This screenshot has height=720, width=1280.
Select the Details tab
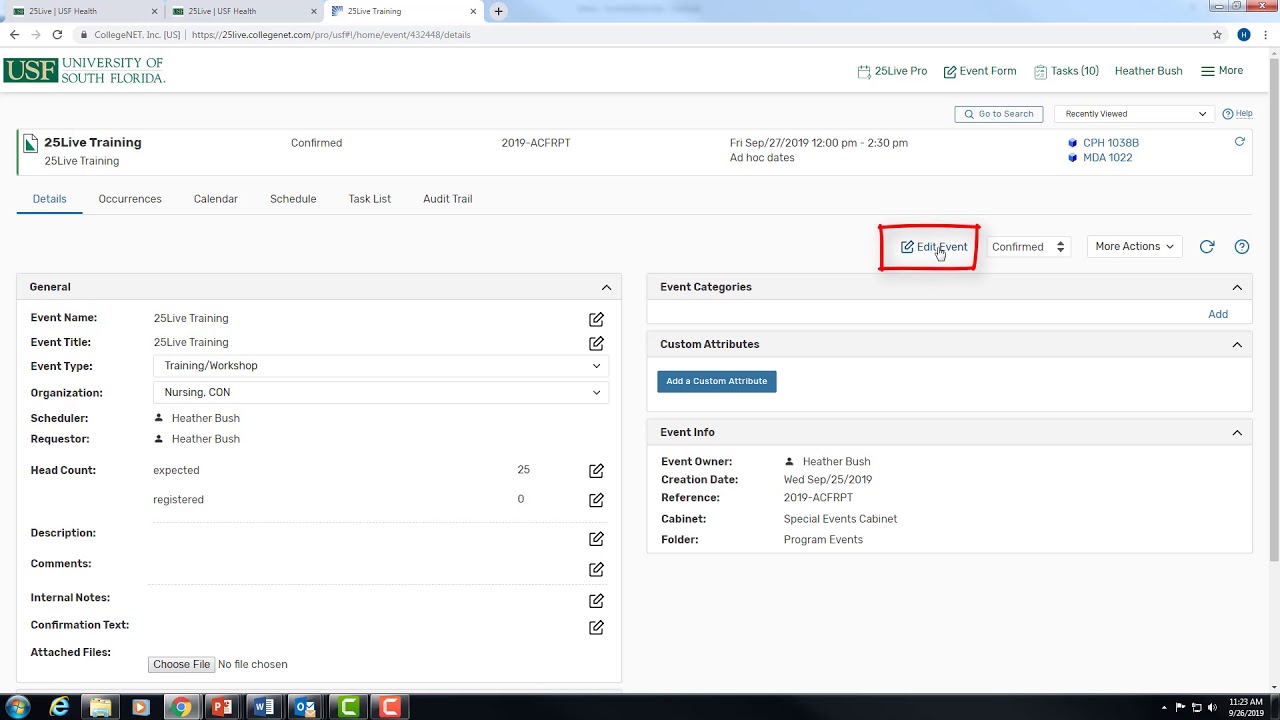click(x=49, y=199)
